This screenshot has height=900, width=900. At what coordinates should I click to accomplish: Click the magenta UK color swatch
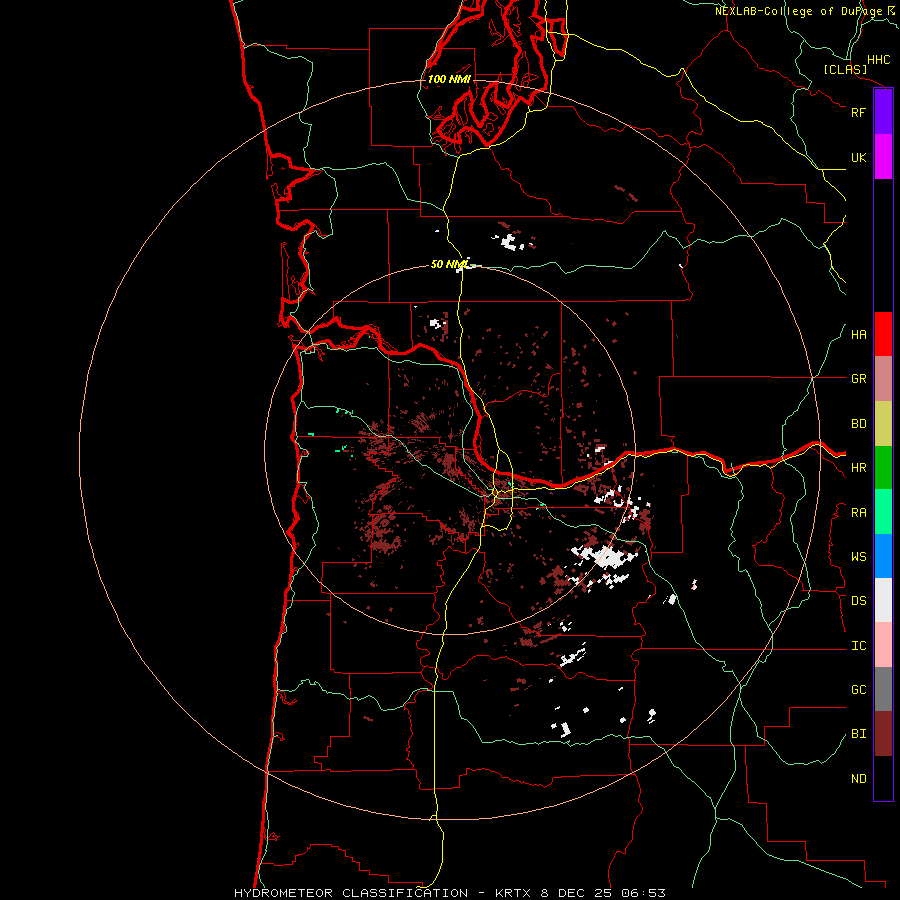[883, 157]
